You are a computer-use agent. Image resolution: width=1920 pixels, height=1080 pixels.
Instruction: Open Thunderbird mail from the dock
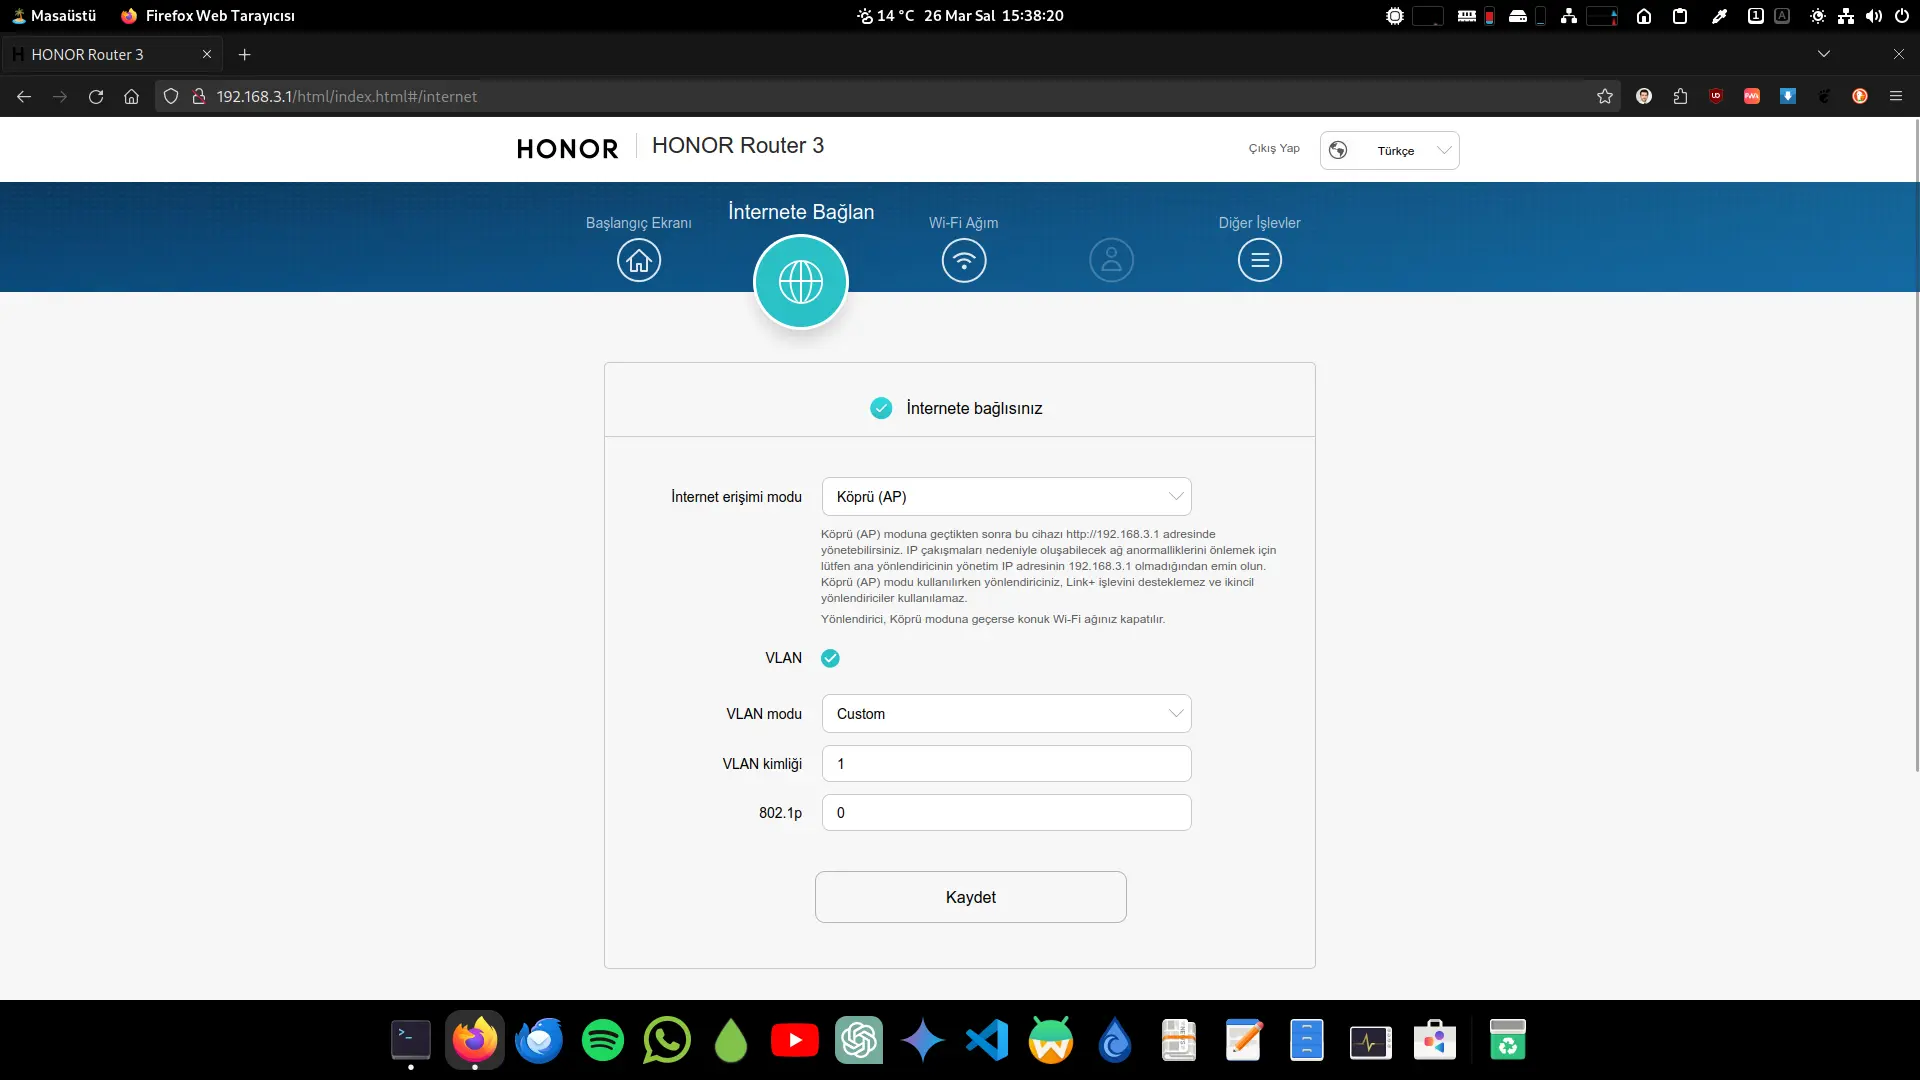click(x=539, y=1041)
